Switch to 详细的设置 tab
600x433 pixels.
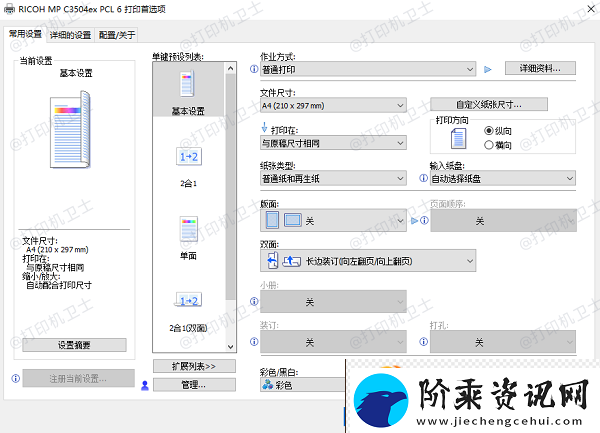point(70,35)
